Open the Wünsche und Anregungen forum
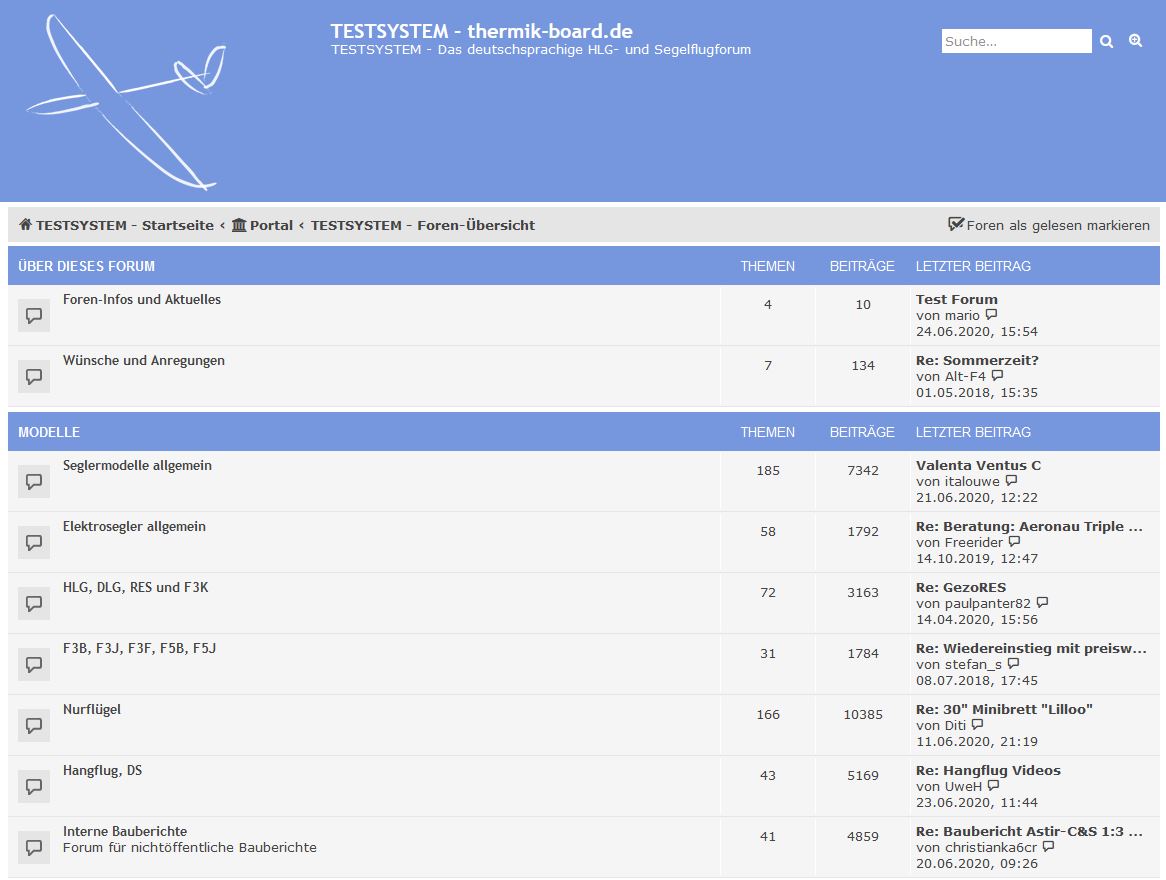1166x880 pixels. click(x=143, y=360)
